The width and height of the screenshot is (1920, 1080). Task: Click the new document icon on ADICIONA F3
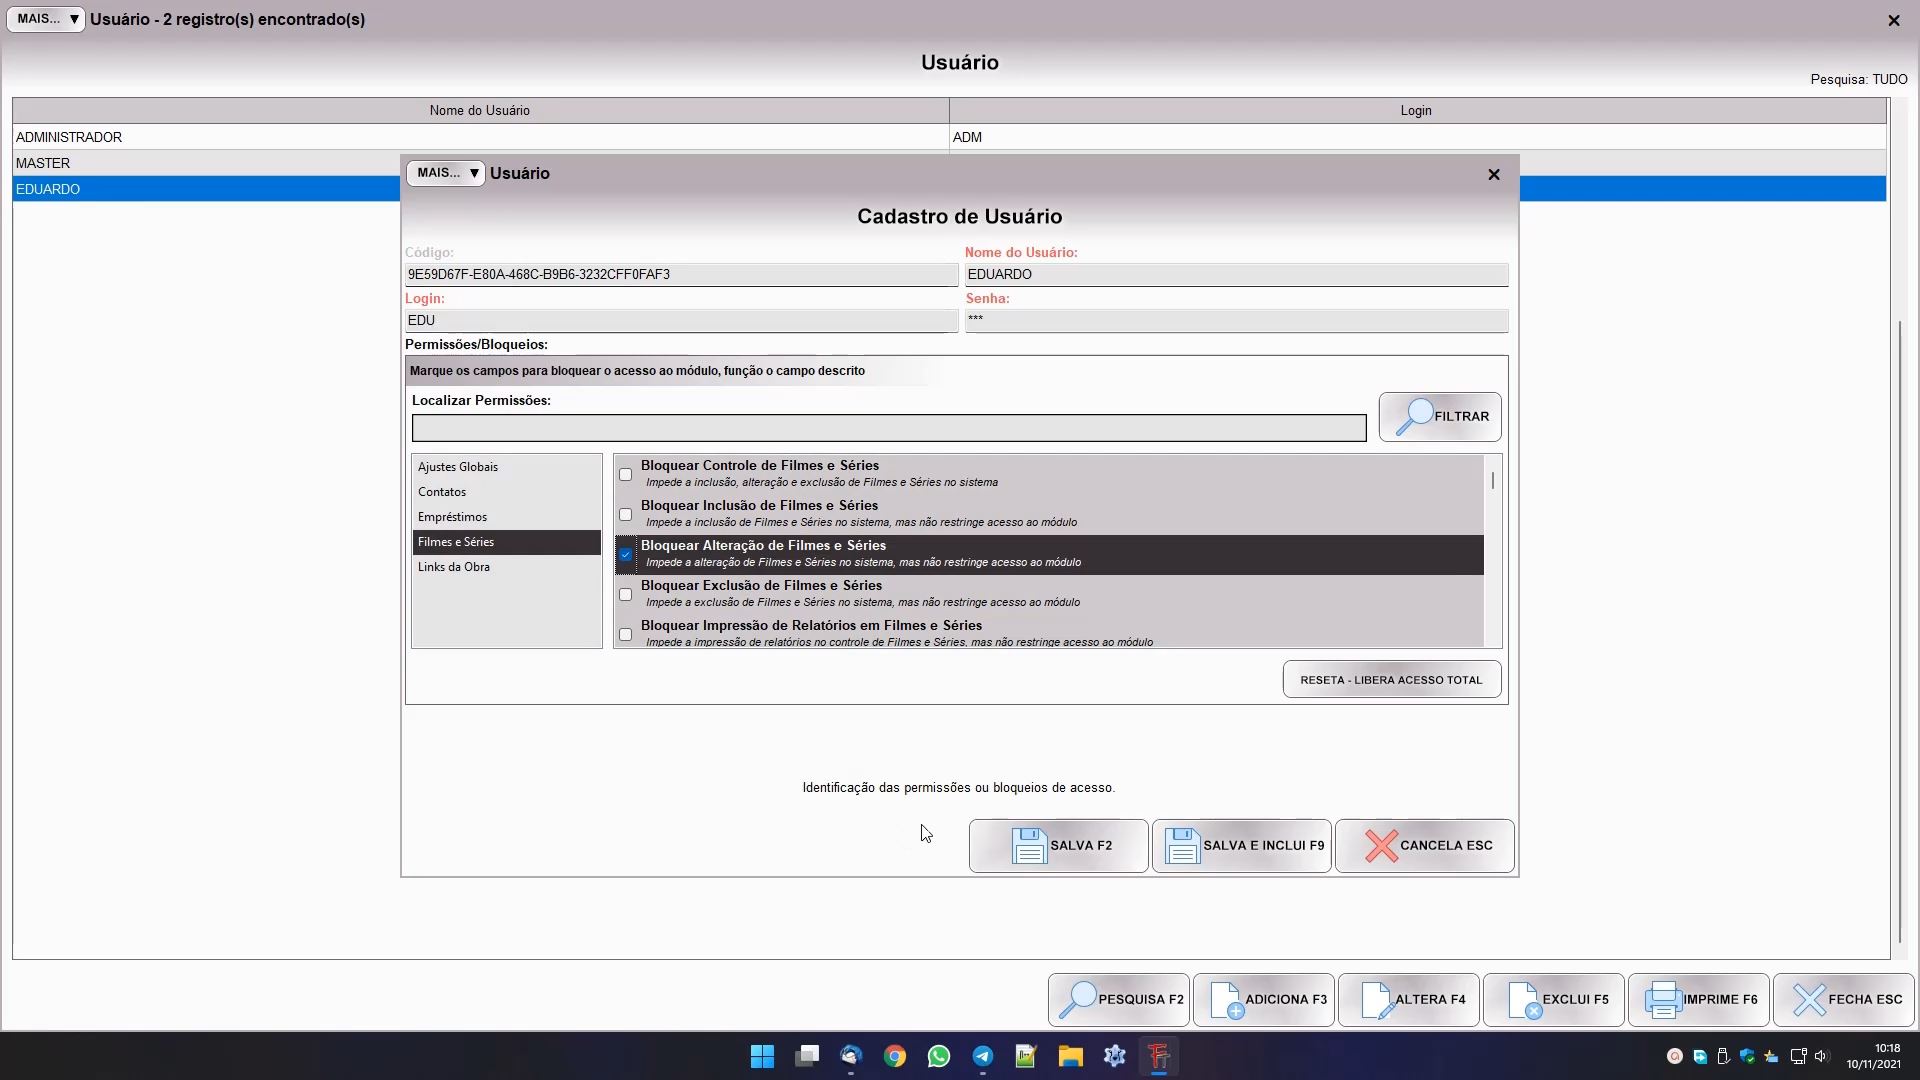(1226, 1000)
